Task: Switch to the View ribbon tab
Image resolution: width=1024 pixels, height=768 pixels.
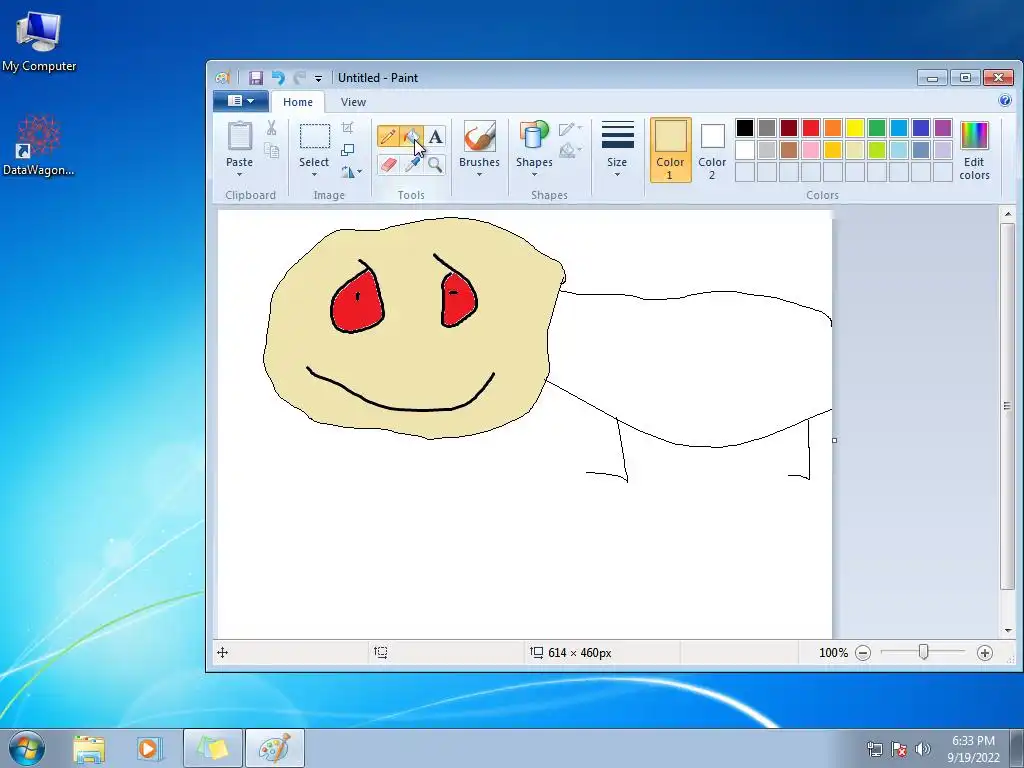Action: coord(353,102)
